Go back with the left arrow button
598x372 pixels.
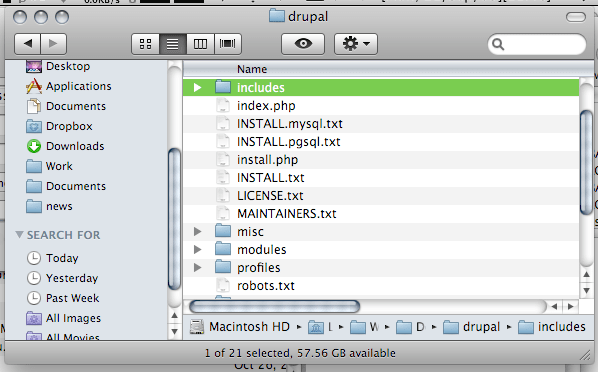tap(27, 44)
